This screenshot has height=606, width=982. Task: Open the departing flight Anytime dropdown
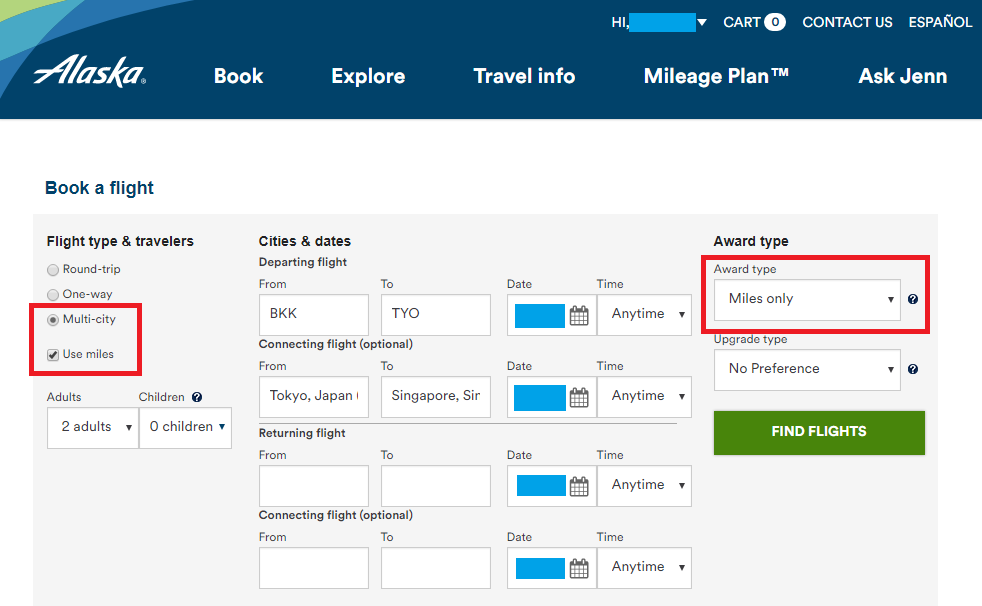tap(644, 315)
